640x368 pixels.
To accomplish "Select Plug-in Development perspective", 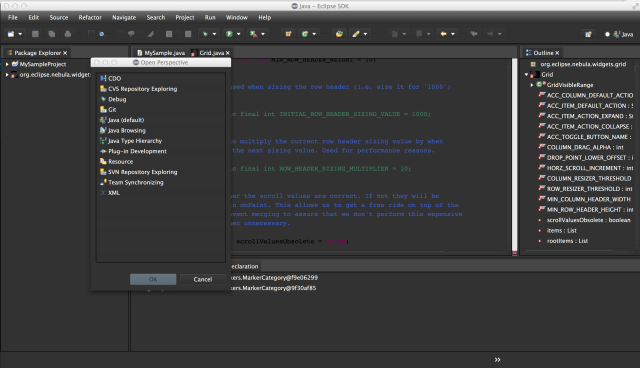I will 133,151.
